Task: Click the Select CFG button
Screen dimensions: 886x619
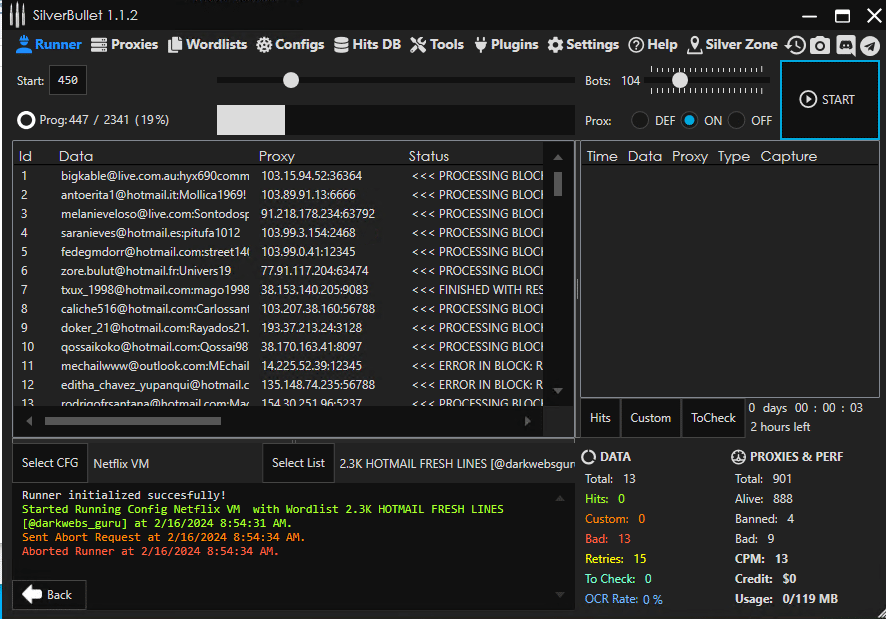Action: pos(50,463)
